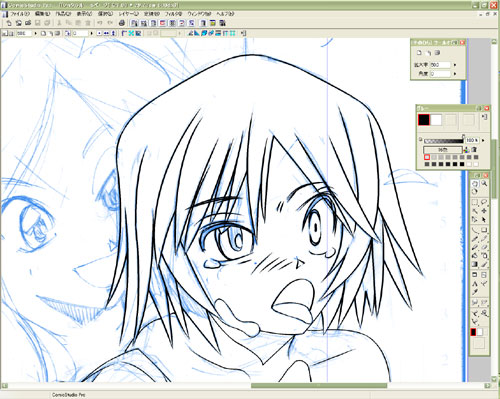Open the 表示 (View) menu
This screenshot has height=399, width=500.
click(84, 14)
